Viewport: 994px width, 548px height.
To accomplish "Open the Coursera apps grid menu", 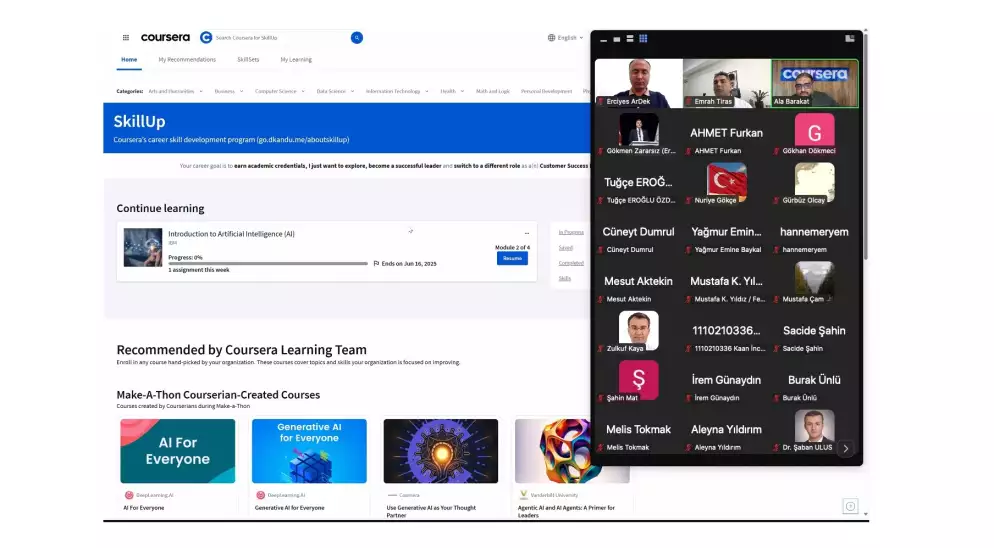I will (126, 37).
